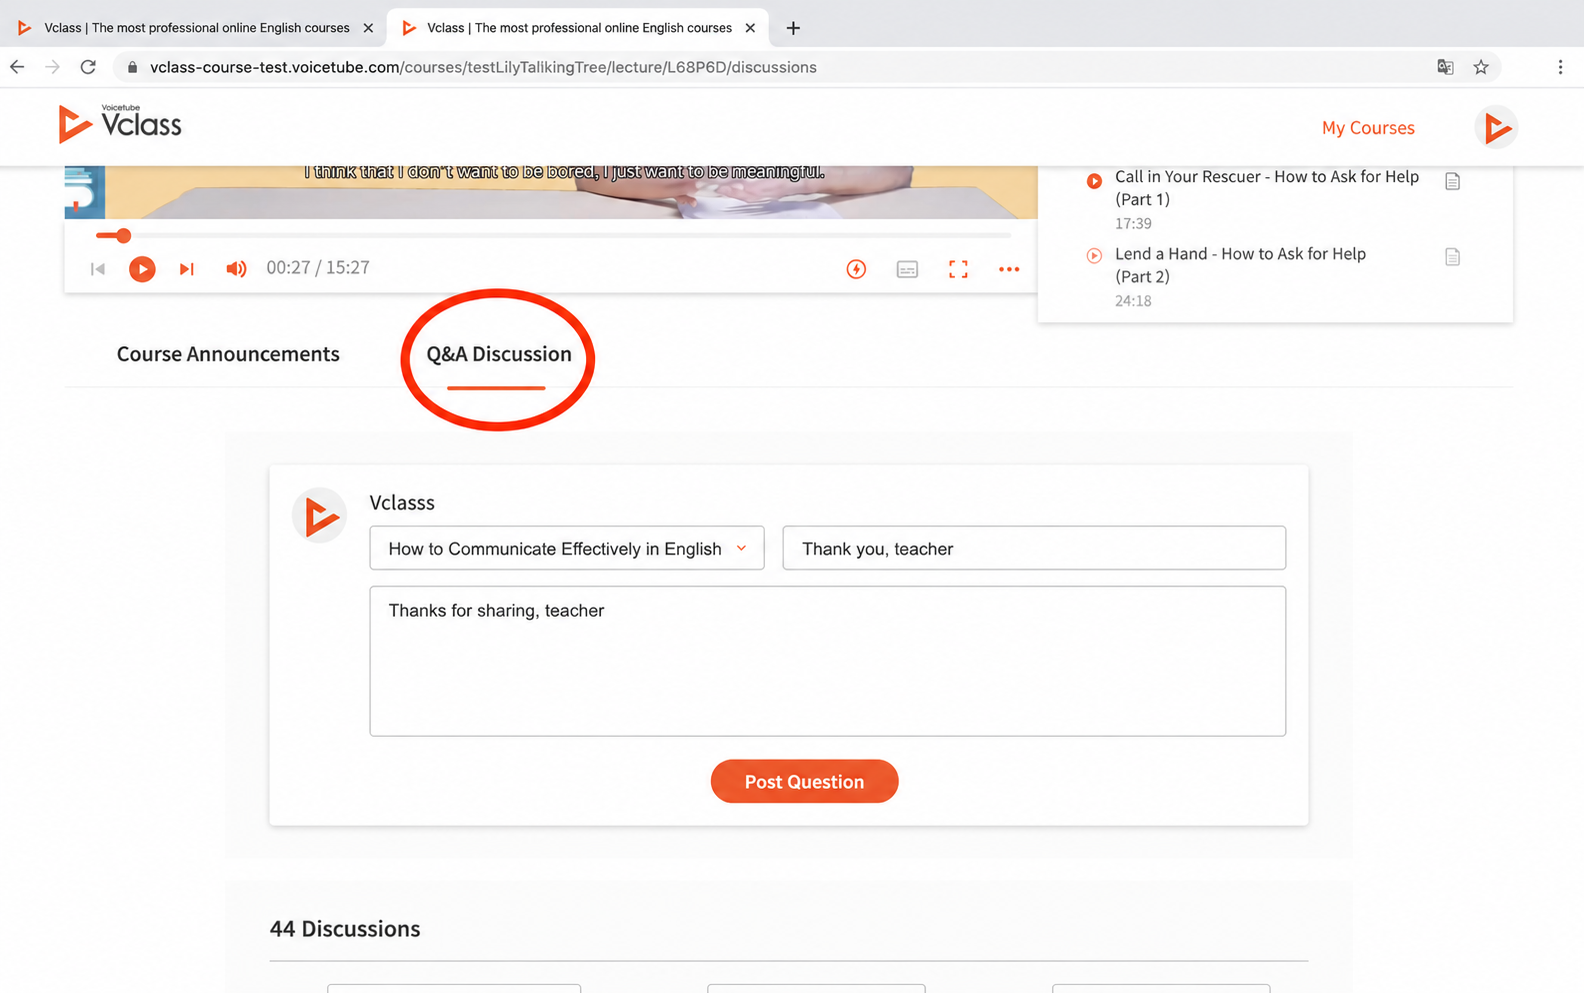
Task: Click Post Question button
Action: 804,781
